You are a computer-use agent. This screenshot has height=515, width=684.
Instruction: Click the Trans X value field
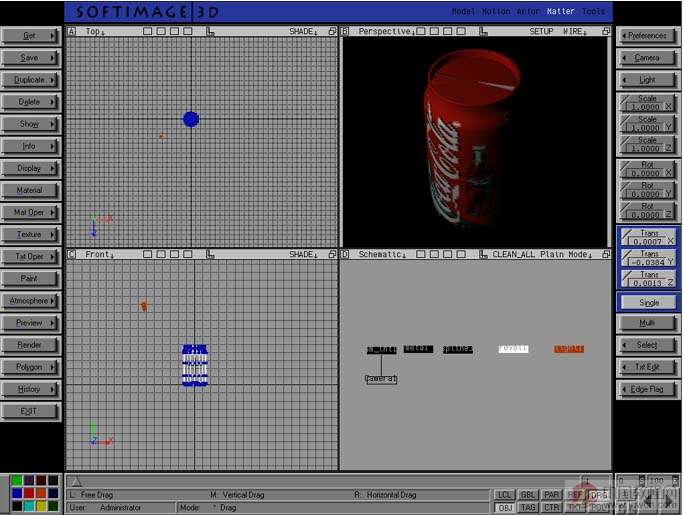click(647, 242)
